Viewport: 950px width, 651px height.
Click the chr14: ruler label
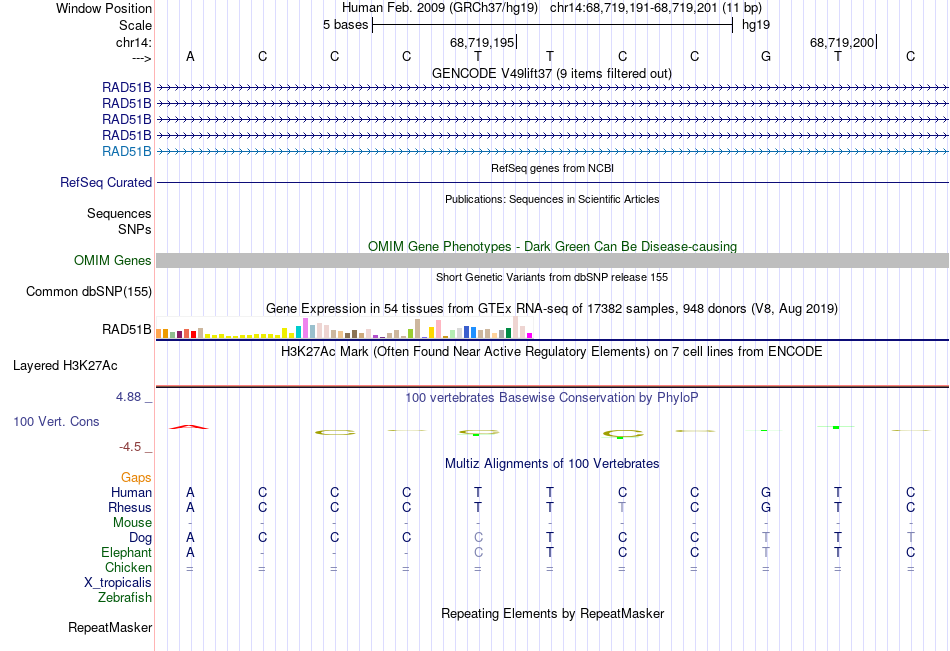(133, 42)
